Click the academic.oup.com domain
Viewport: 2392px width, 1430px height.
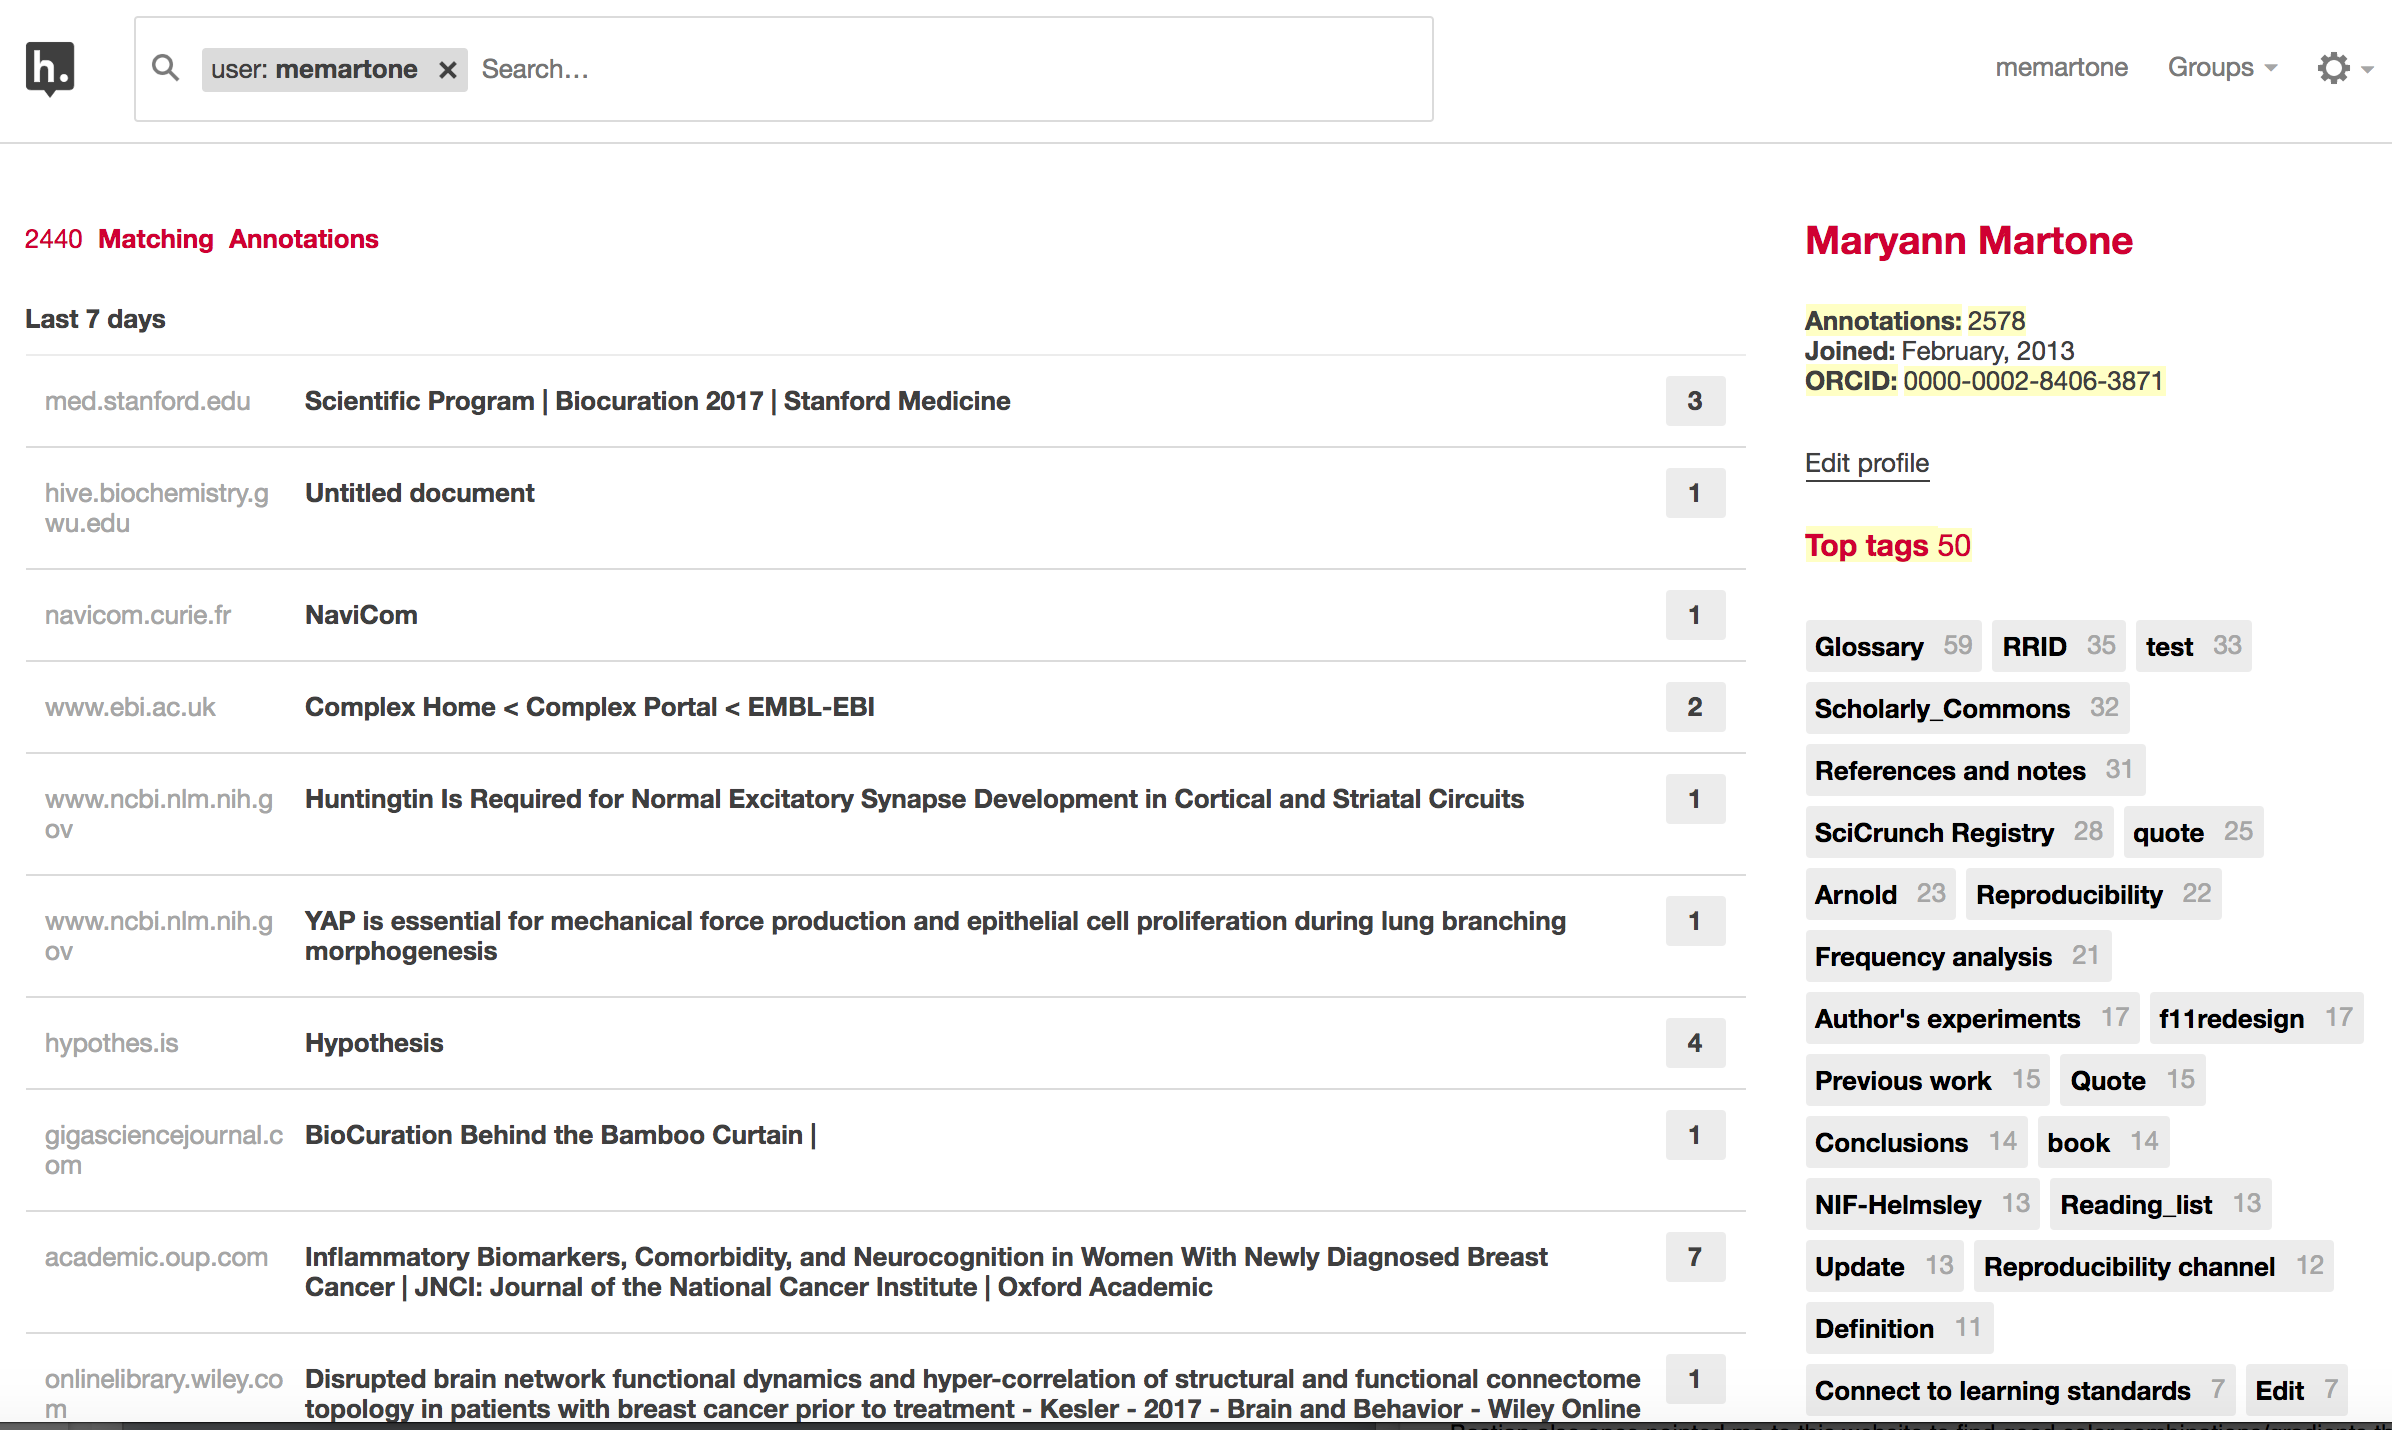(156, 1257)
